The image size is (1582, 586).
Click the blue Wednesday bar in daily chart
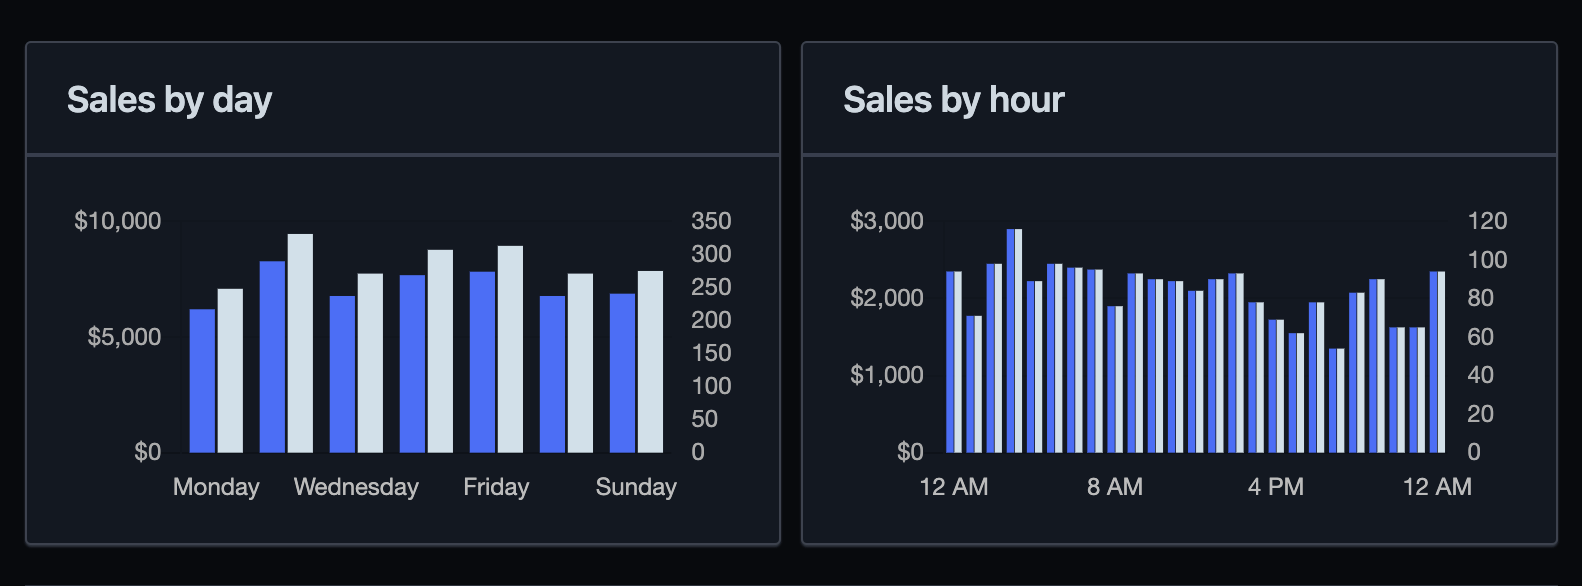pos(342,374)
